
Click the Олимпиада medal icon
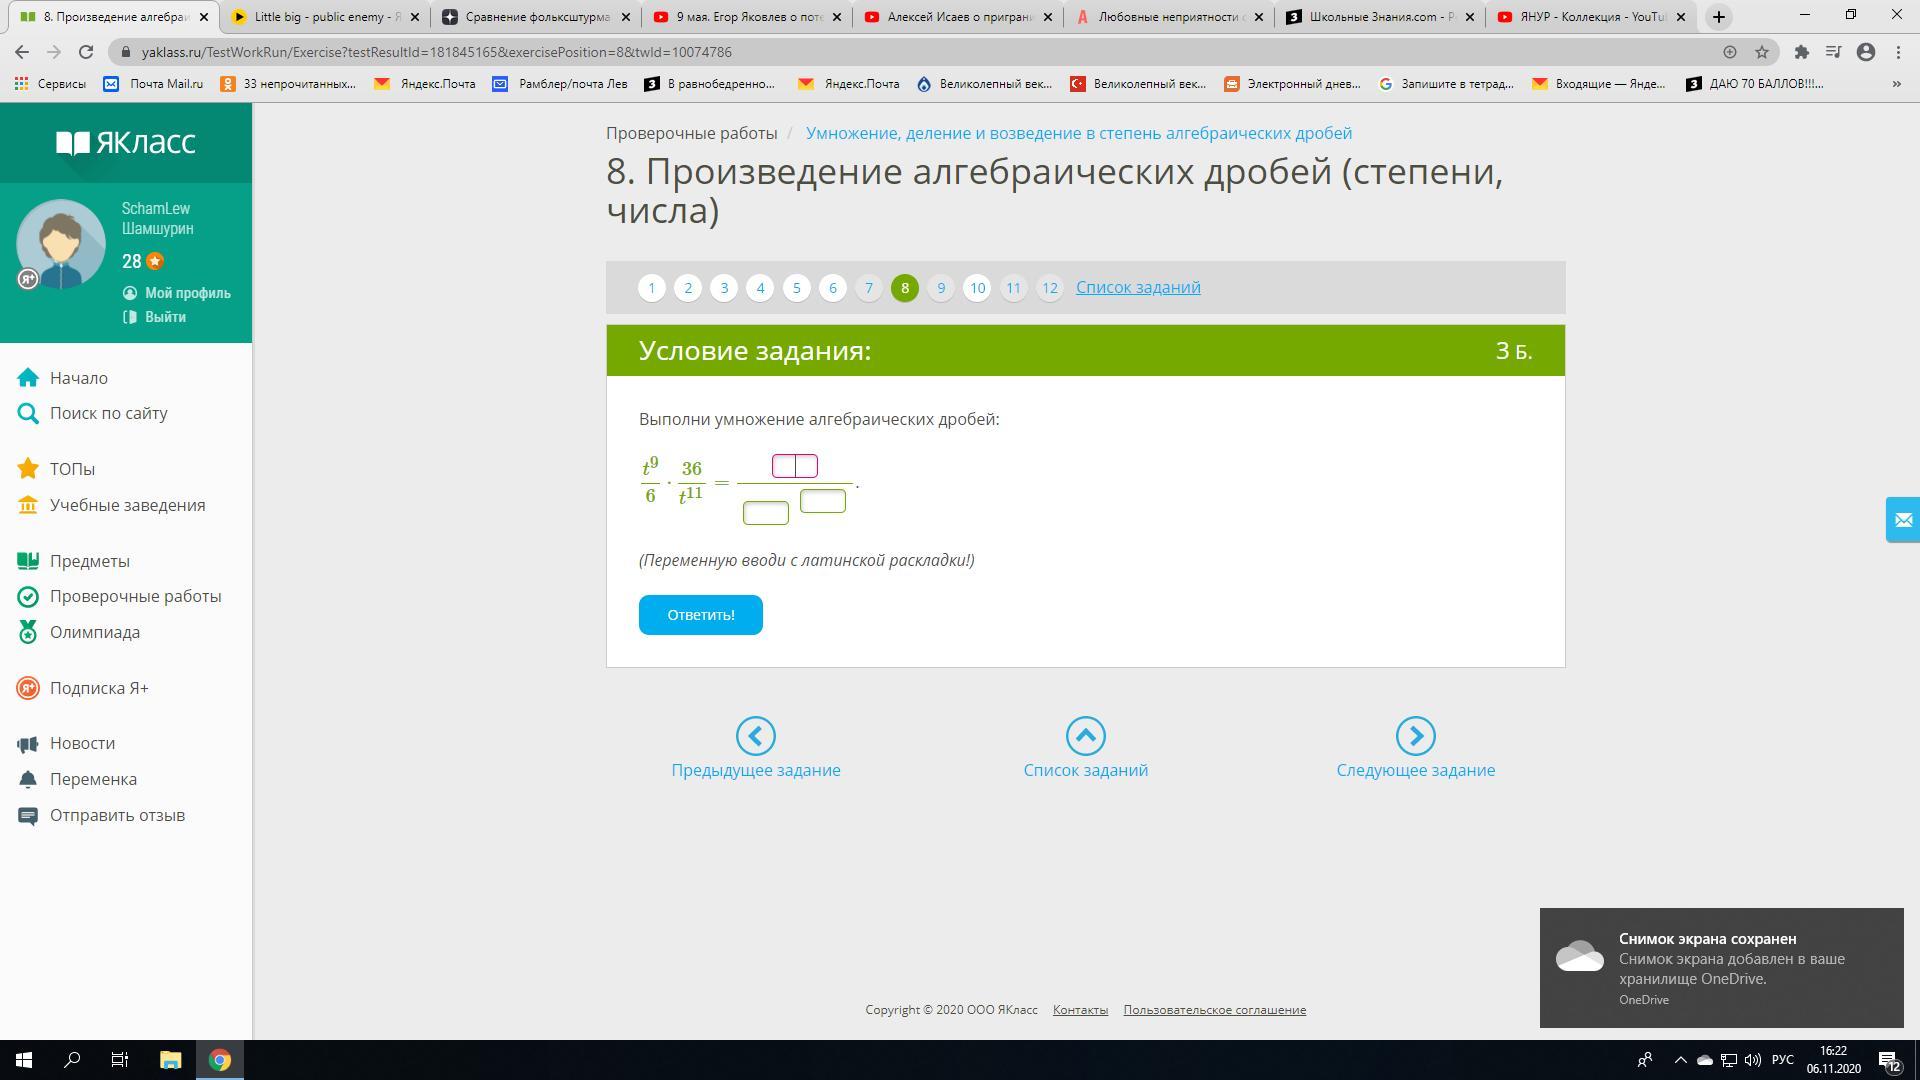tap(28, 632)
